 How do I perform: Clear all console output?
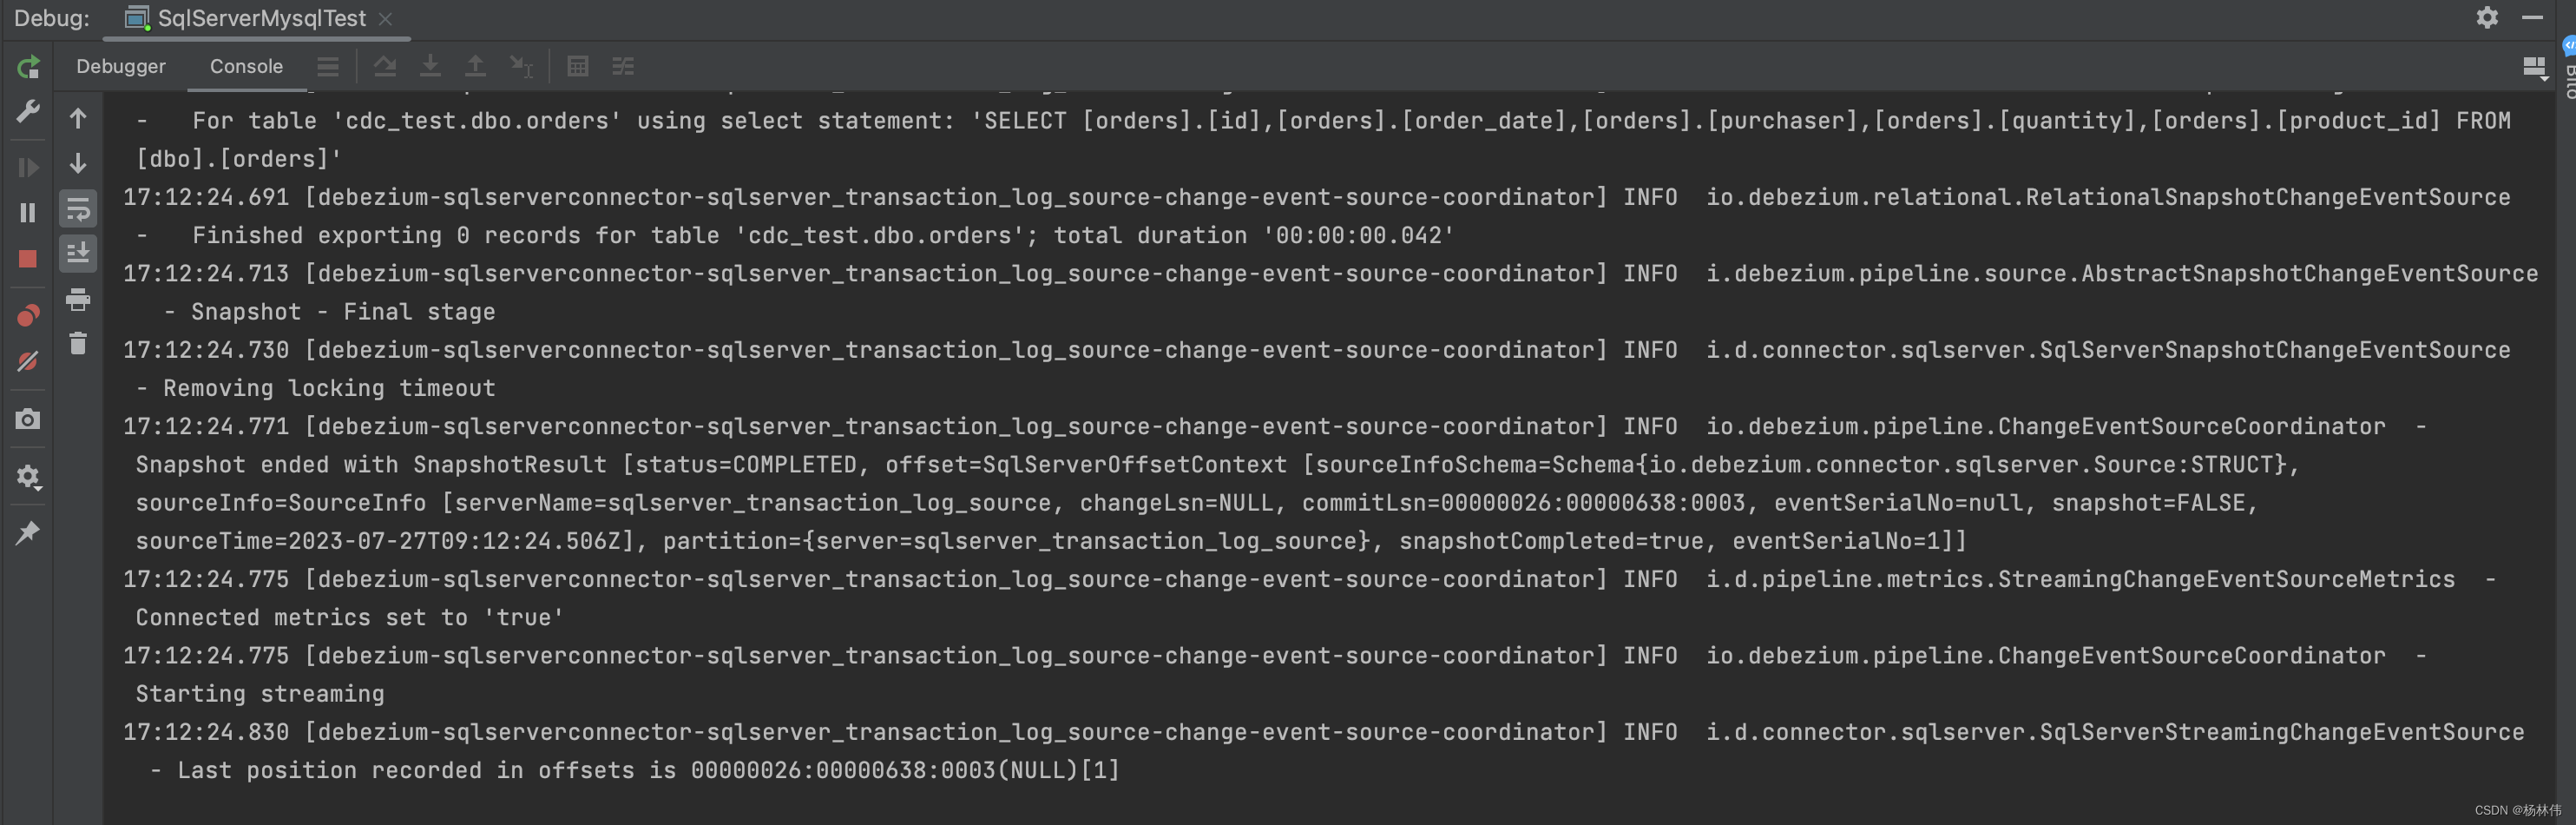tap(78, 344)
